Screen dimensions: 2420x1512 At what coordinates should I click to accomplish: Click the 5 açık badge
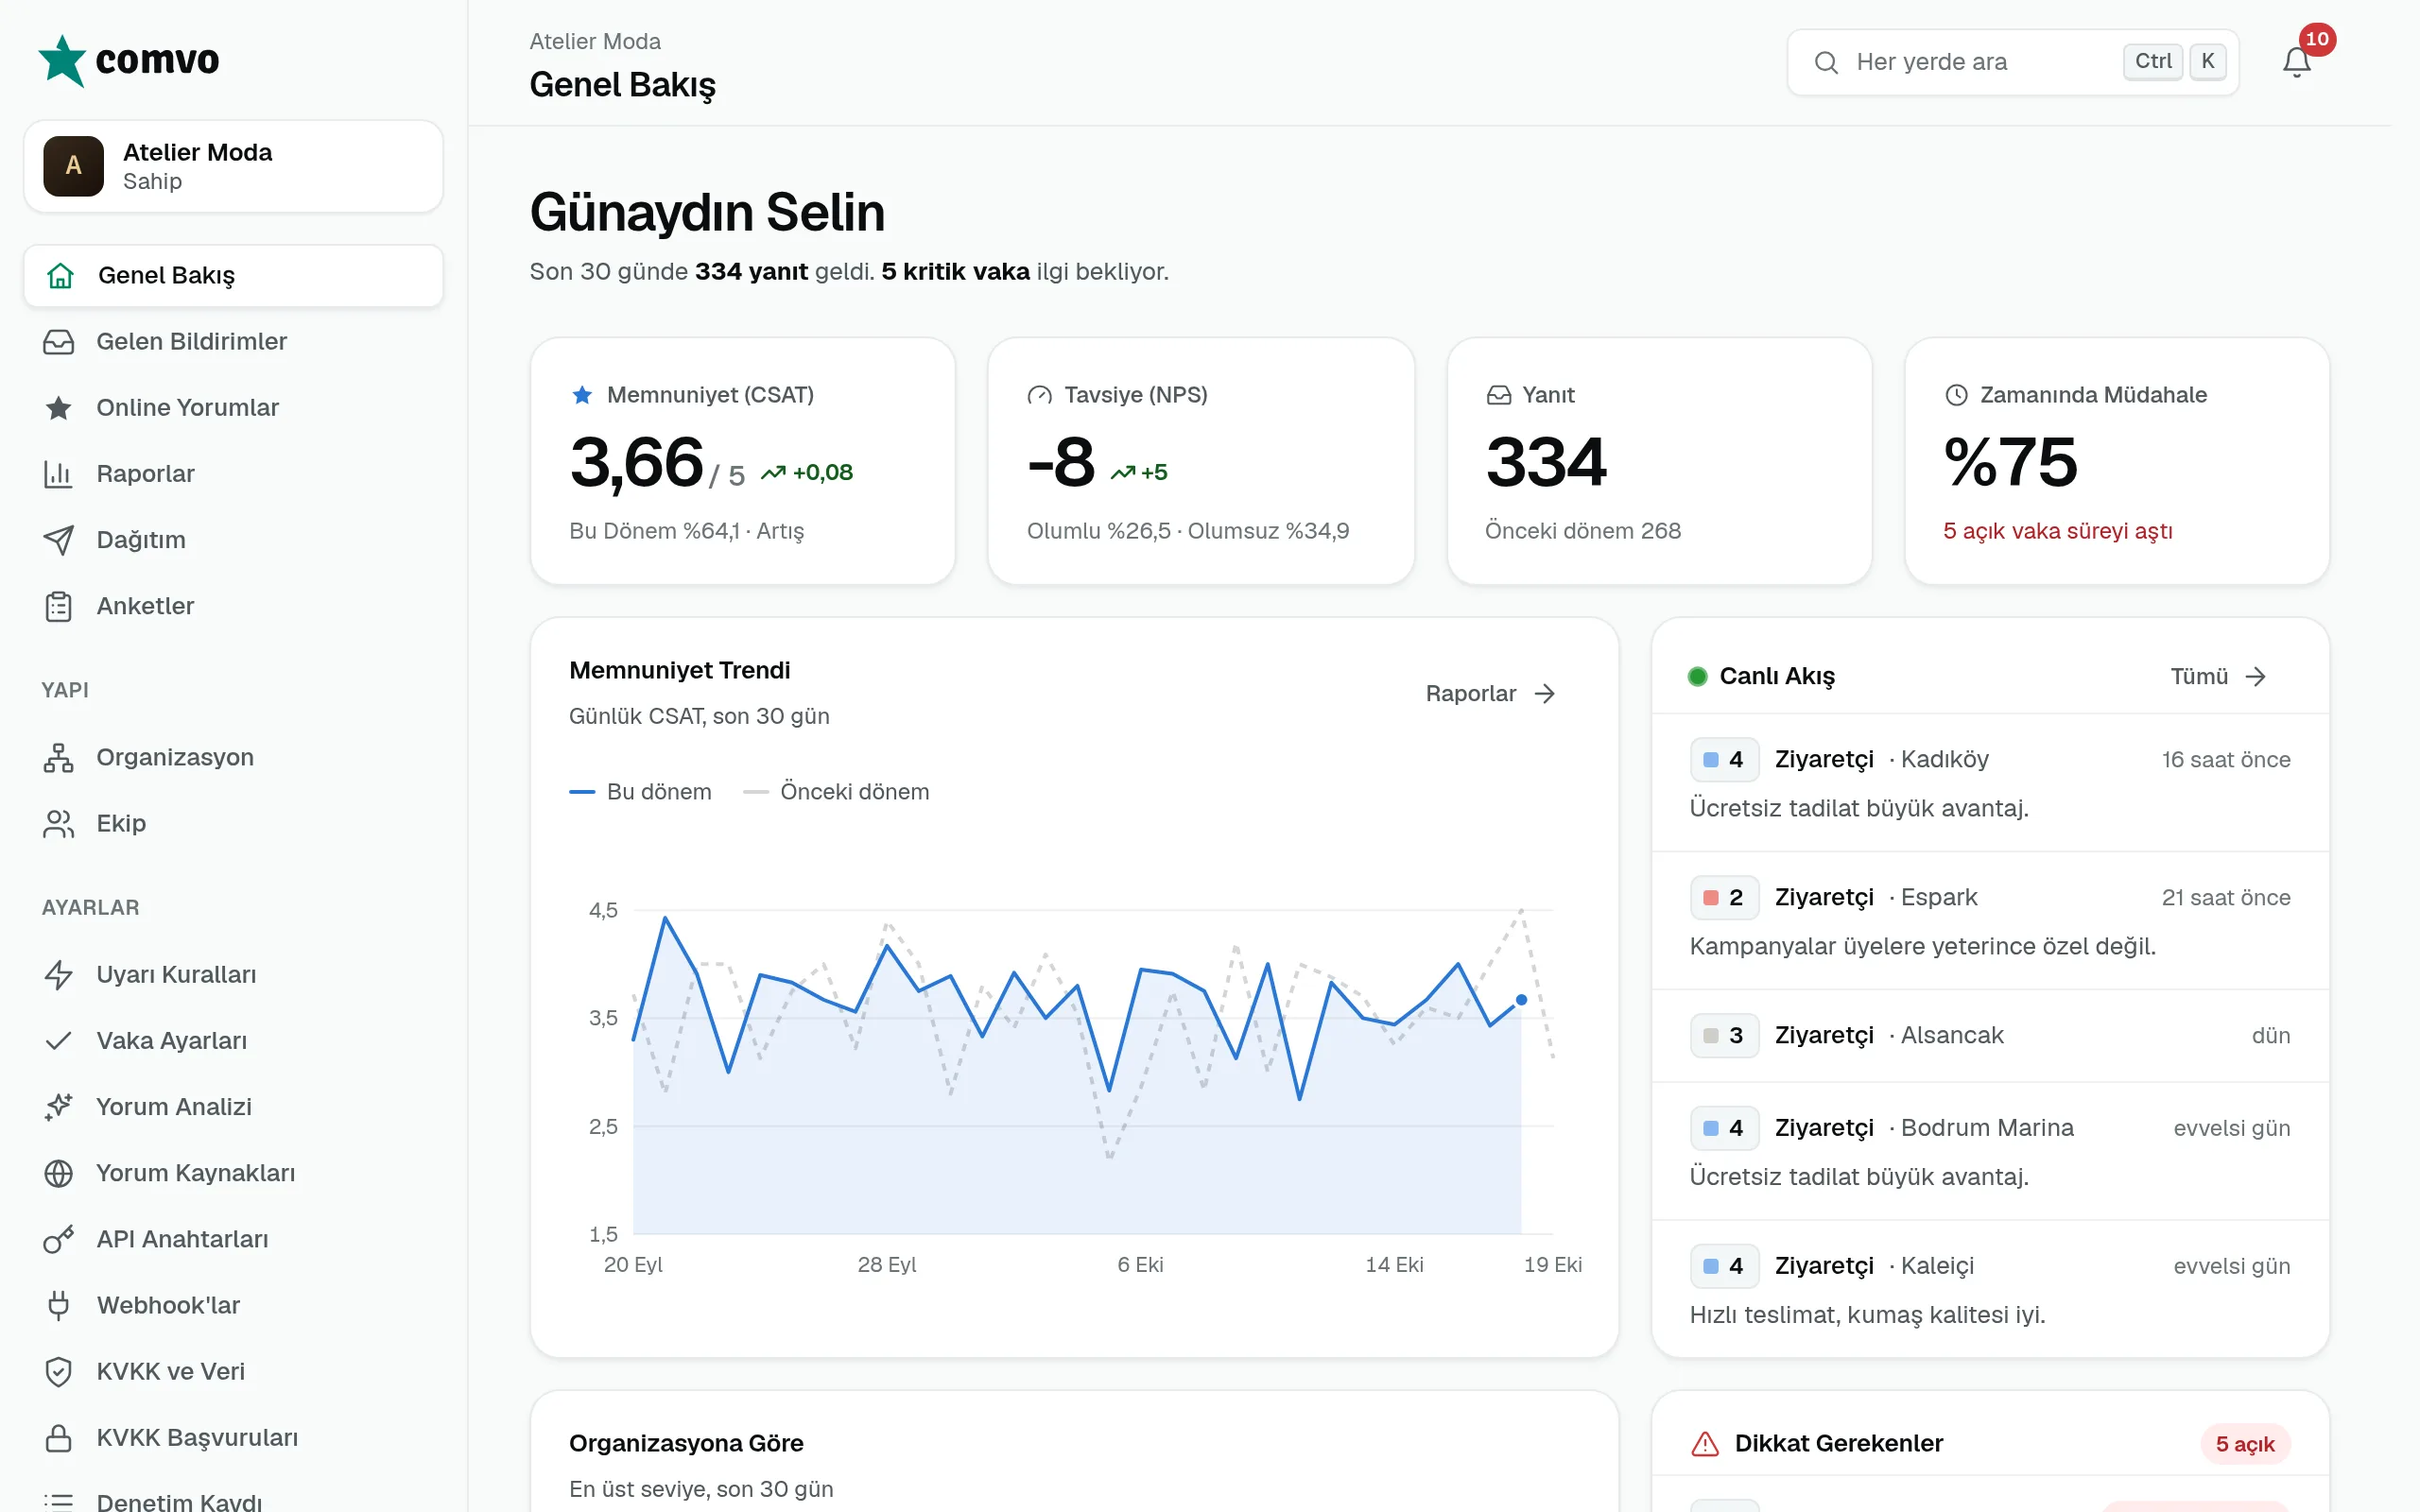pyautogui.click(x=2244, y=1444)
